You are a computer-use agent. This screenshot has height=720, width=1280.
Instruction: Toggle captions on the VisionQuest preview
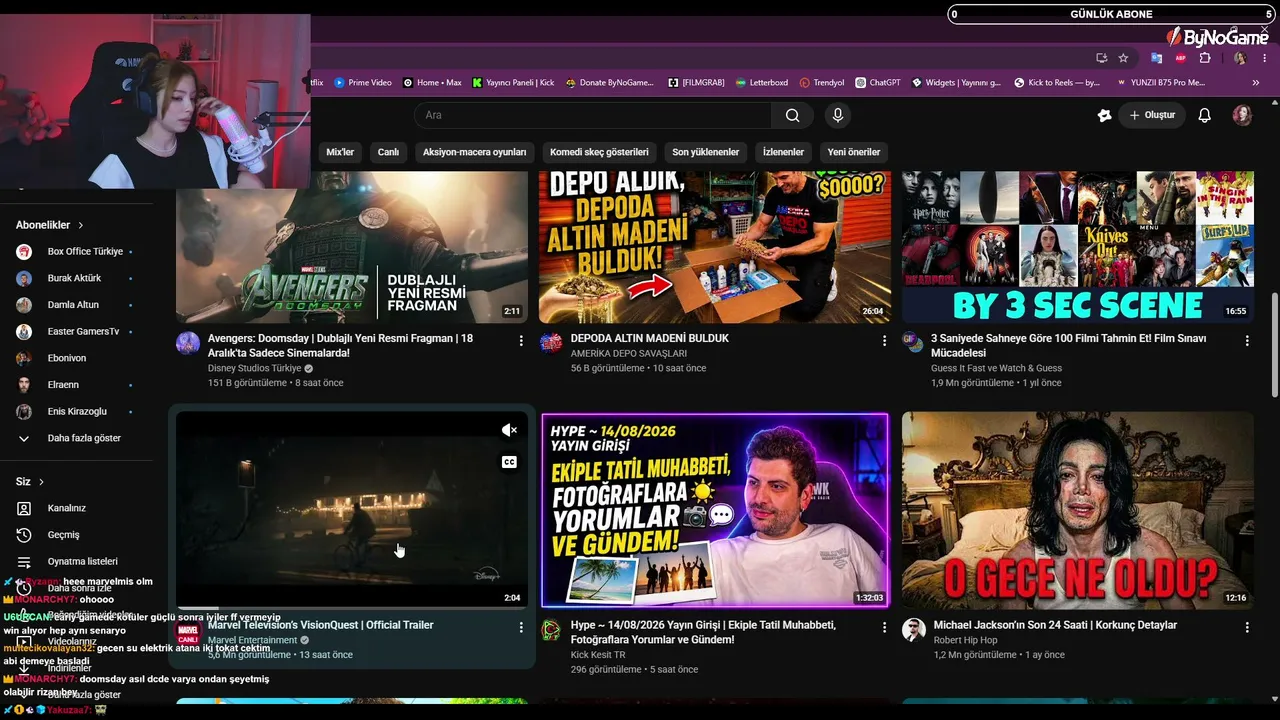coord(509,462)
